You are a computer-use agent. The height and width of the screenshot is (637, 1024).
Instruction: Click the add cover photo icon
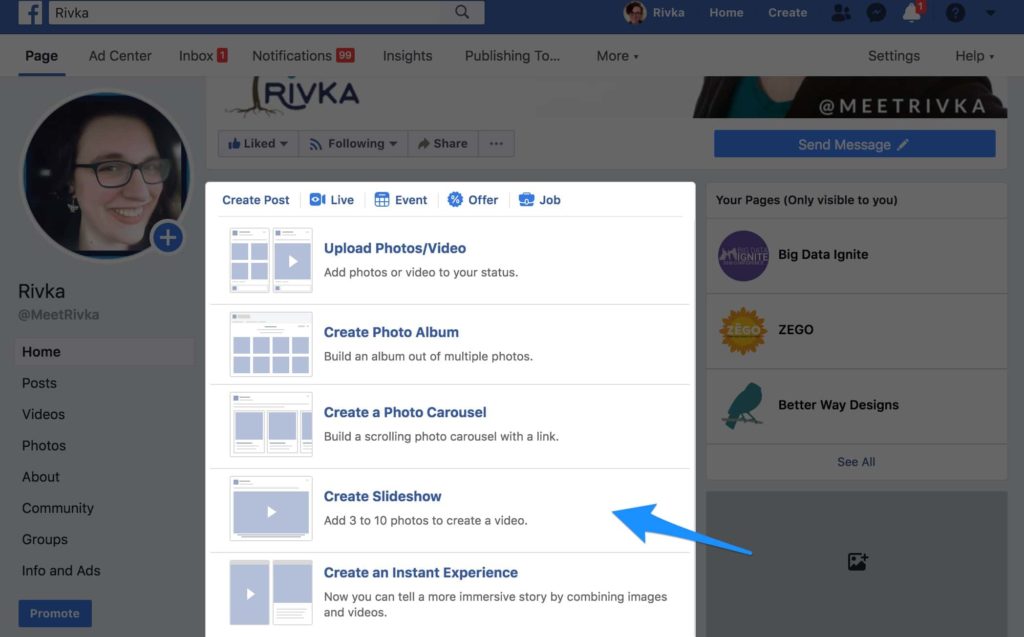tap(857, 562)
